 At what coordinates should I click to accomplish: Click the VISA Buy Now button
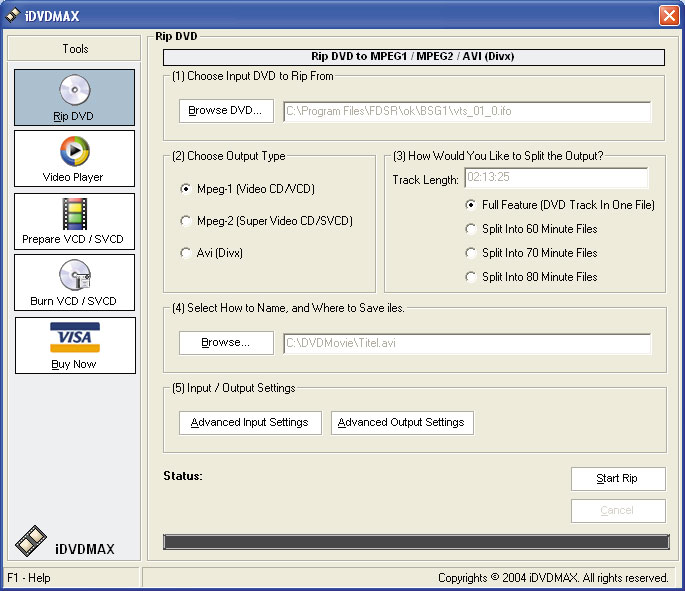(x=75, y=346)
